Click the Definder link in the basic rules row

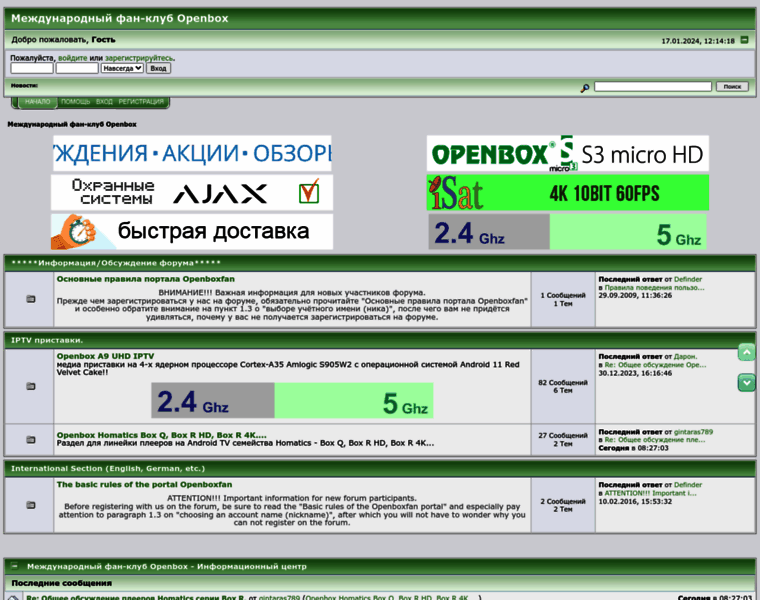click(x=688, y=485)
